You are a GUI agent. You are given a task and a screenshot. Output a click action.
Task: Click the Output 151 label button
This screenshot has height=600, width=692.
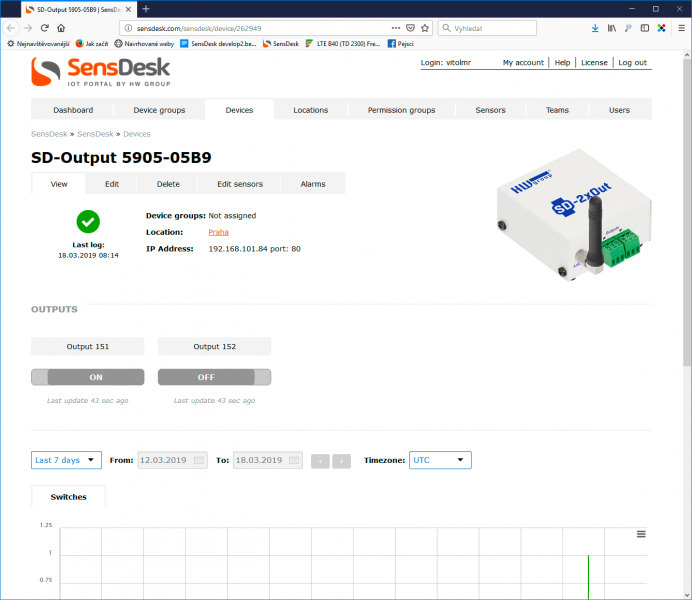coord(87,346)
